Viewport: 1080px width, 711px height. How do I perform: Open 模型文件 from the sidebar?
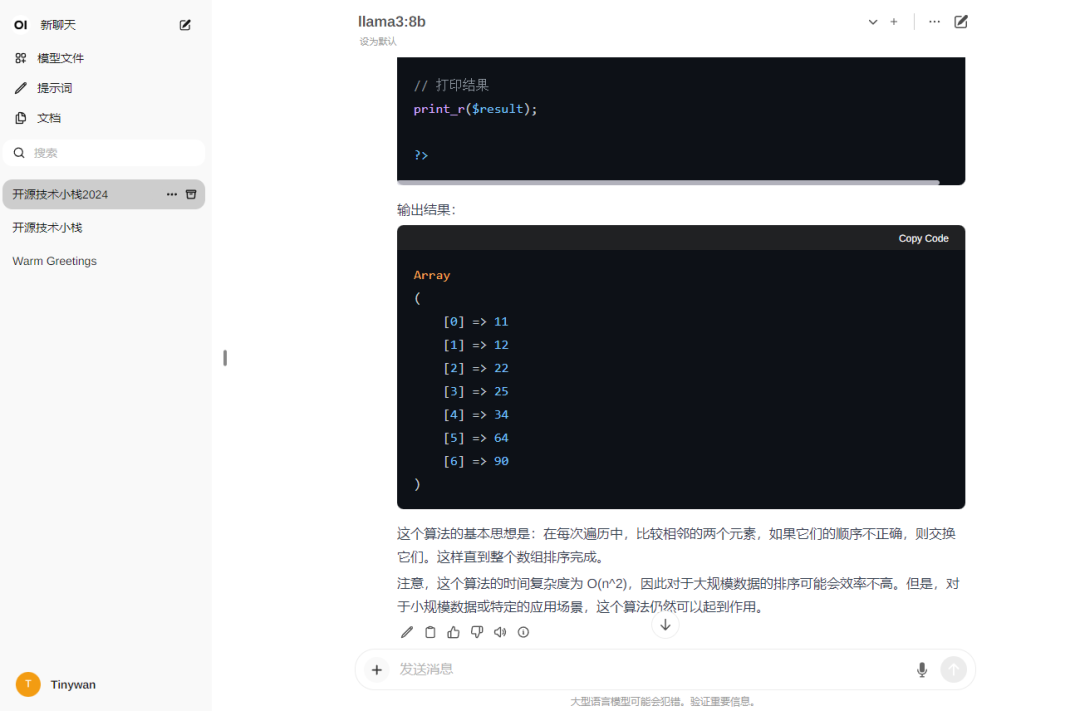pos(60,57)
